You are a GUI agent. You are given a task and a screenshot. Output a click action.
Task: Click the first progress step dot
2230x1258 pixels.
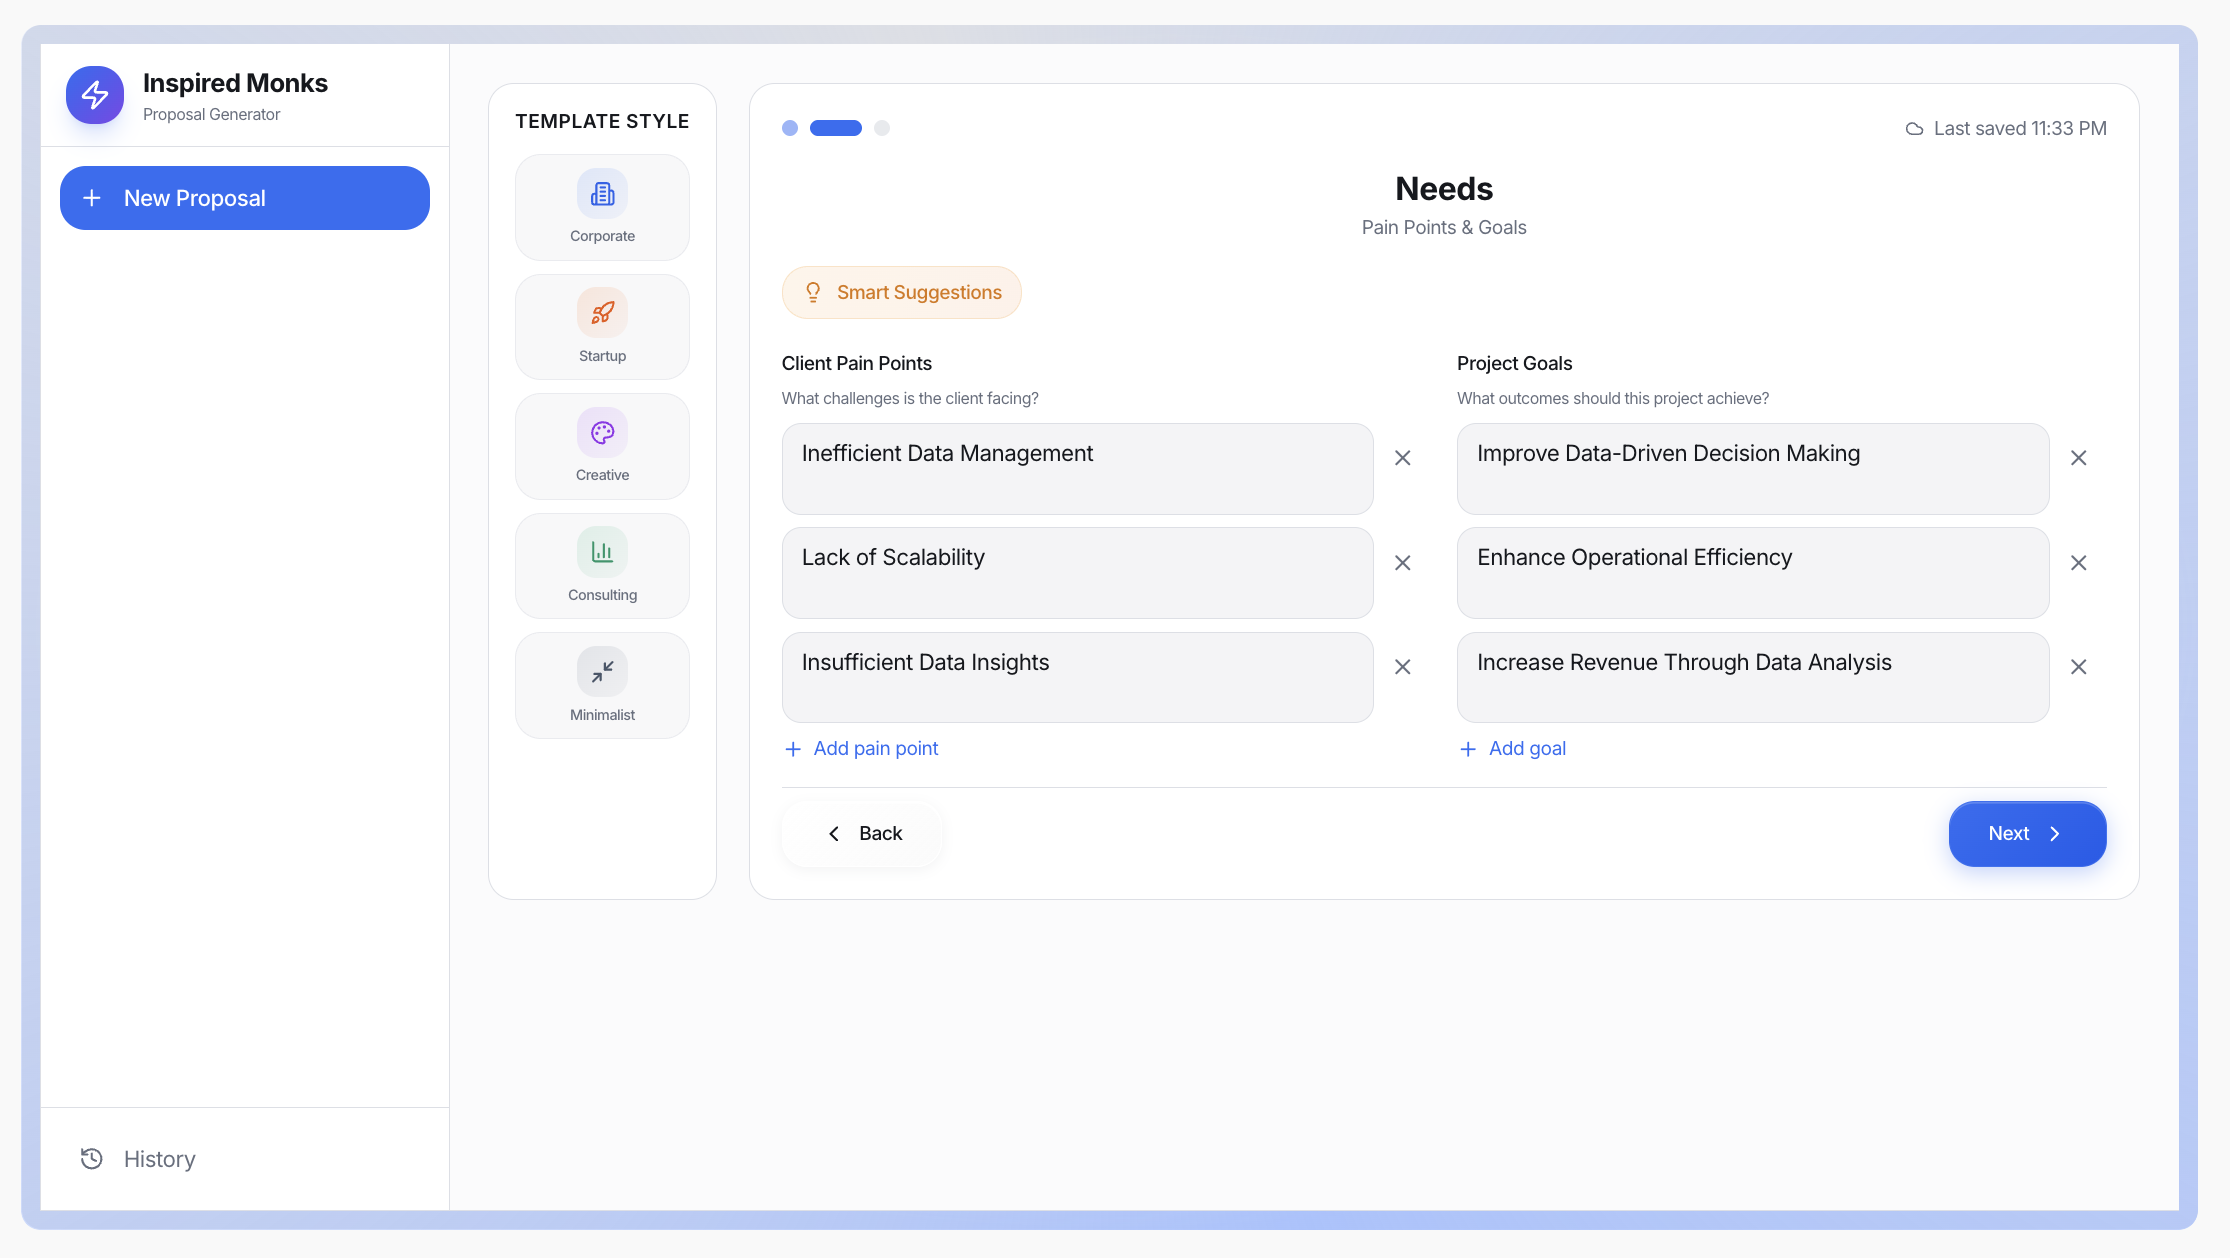(x=790, y=128)
